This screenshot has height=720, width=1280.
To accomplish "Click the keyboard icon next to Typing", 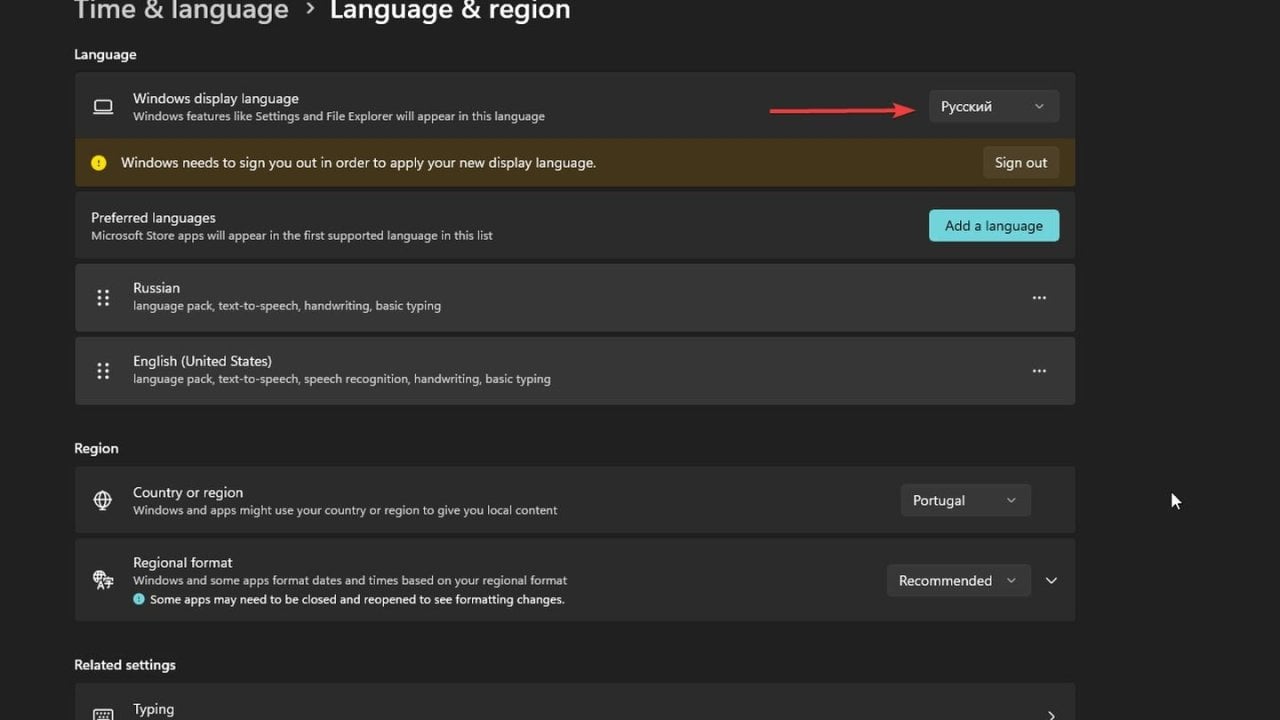I will 103,714.
